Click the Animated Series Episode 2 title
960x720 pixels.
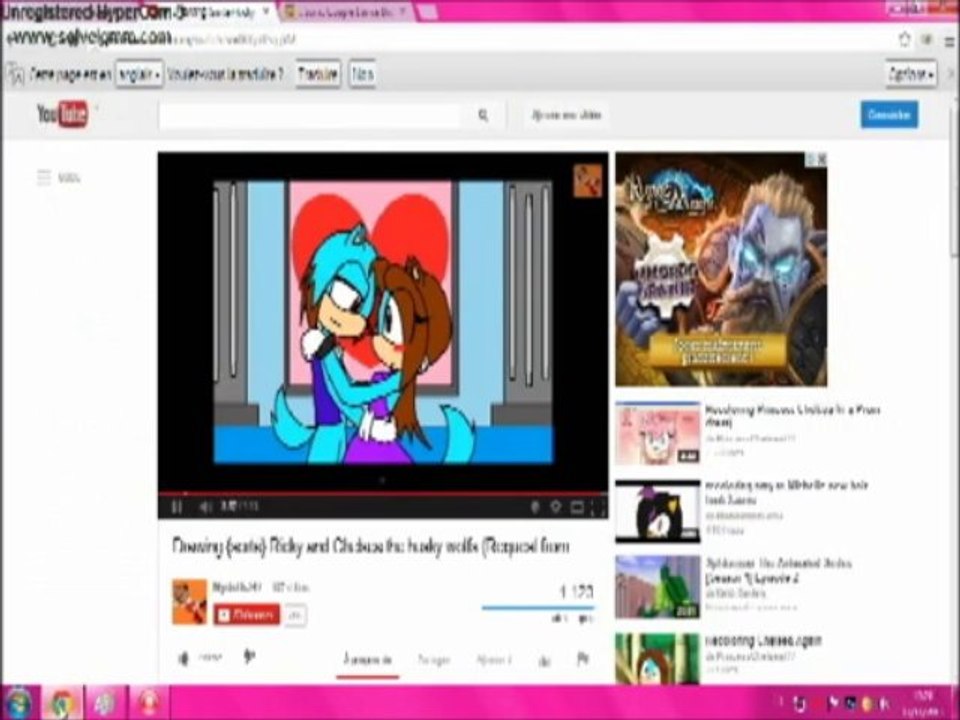tap(778, 571)
